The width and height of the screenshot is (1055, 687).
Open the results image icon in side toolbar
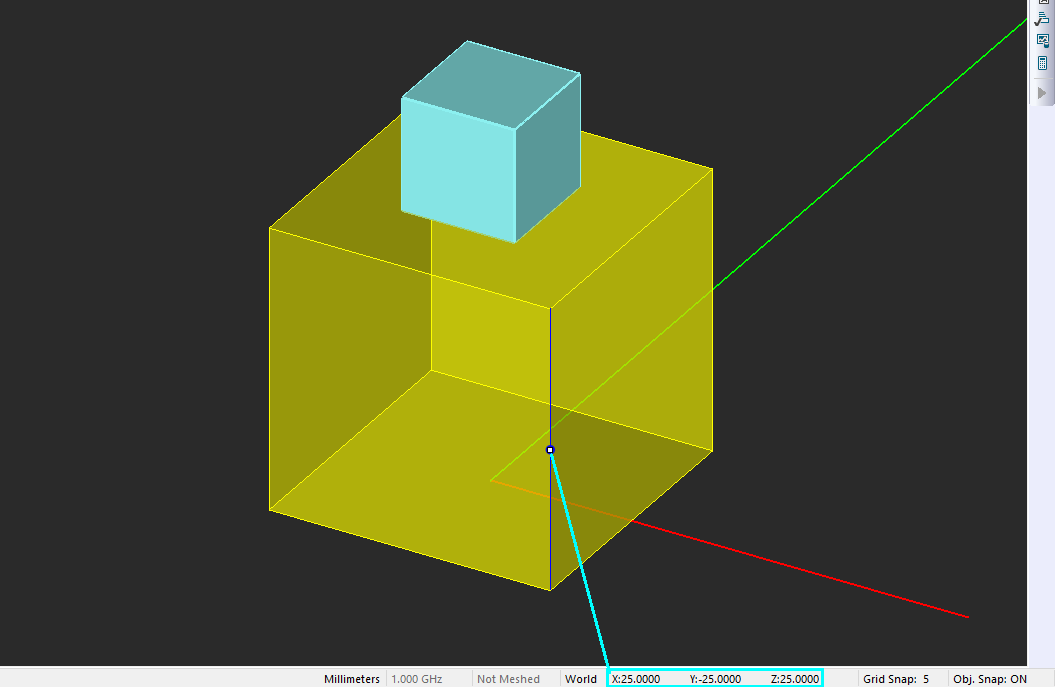coord(1042,41)
